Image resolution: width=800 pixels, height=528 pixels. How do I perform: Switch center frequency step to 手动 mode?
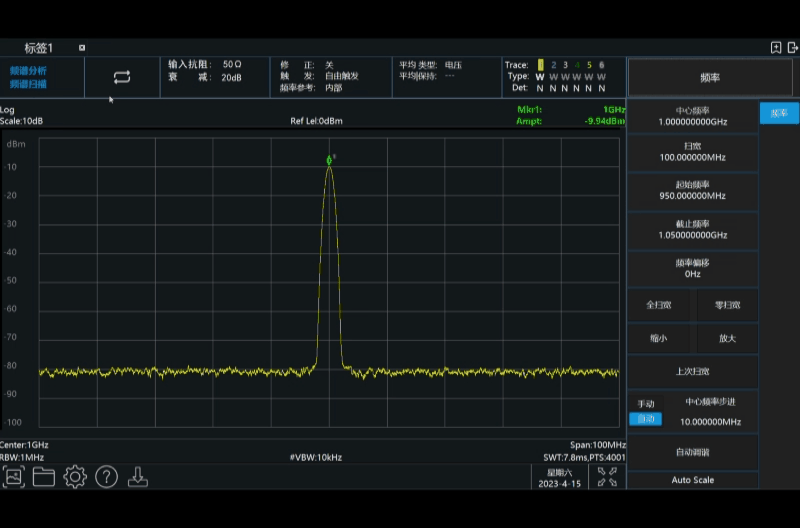click(646, 403)
